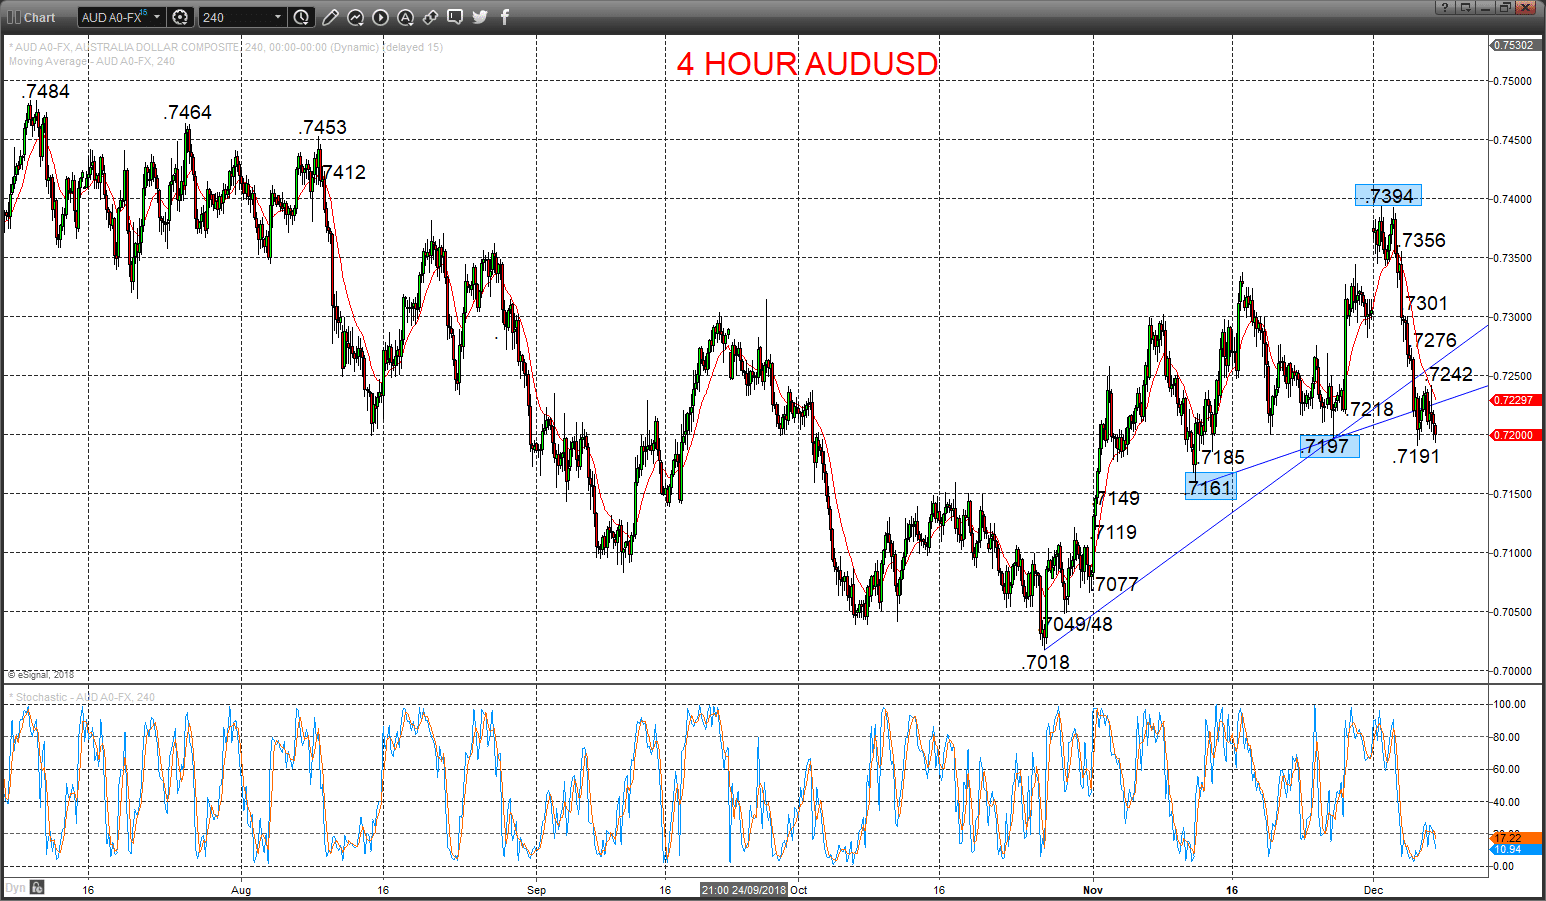Click the link chain icon
This screenshot has height=901, width=1546.
(430, 17)
